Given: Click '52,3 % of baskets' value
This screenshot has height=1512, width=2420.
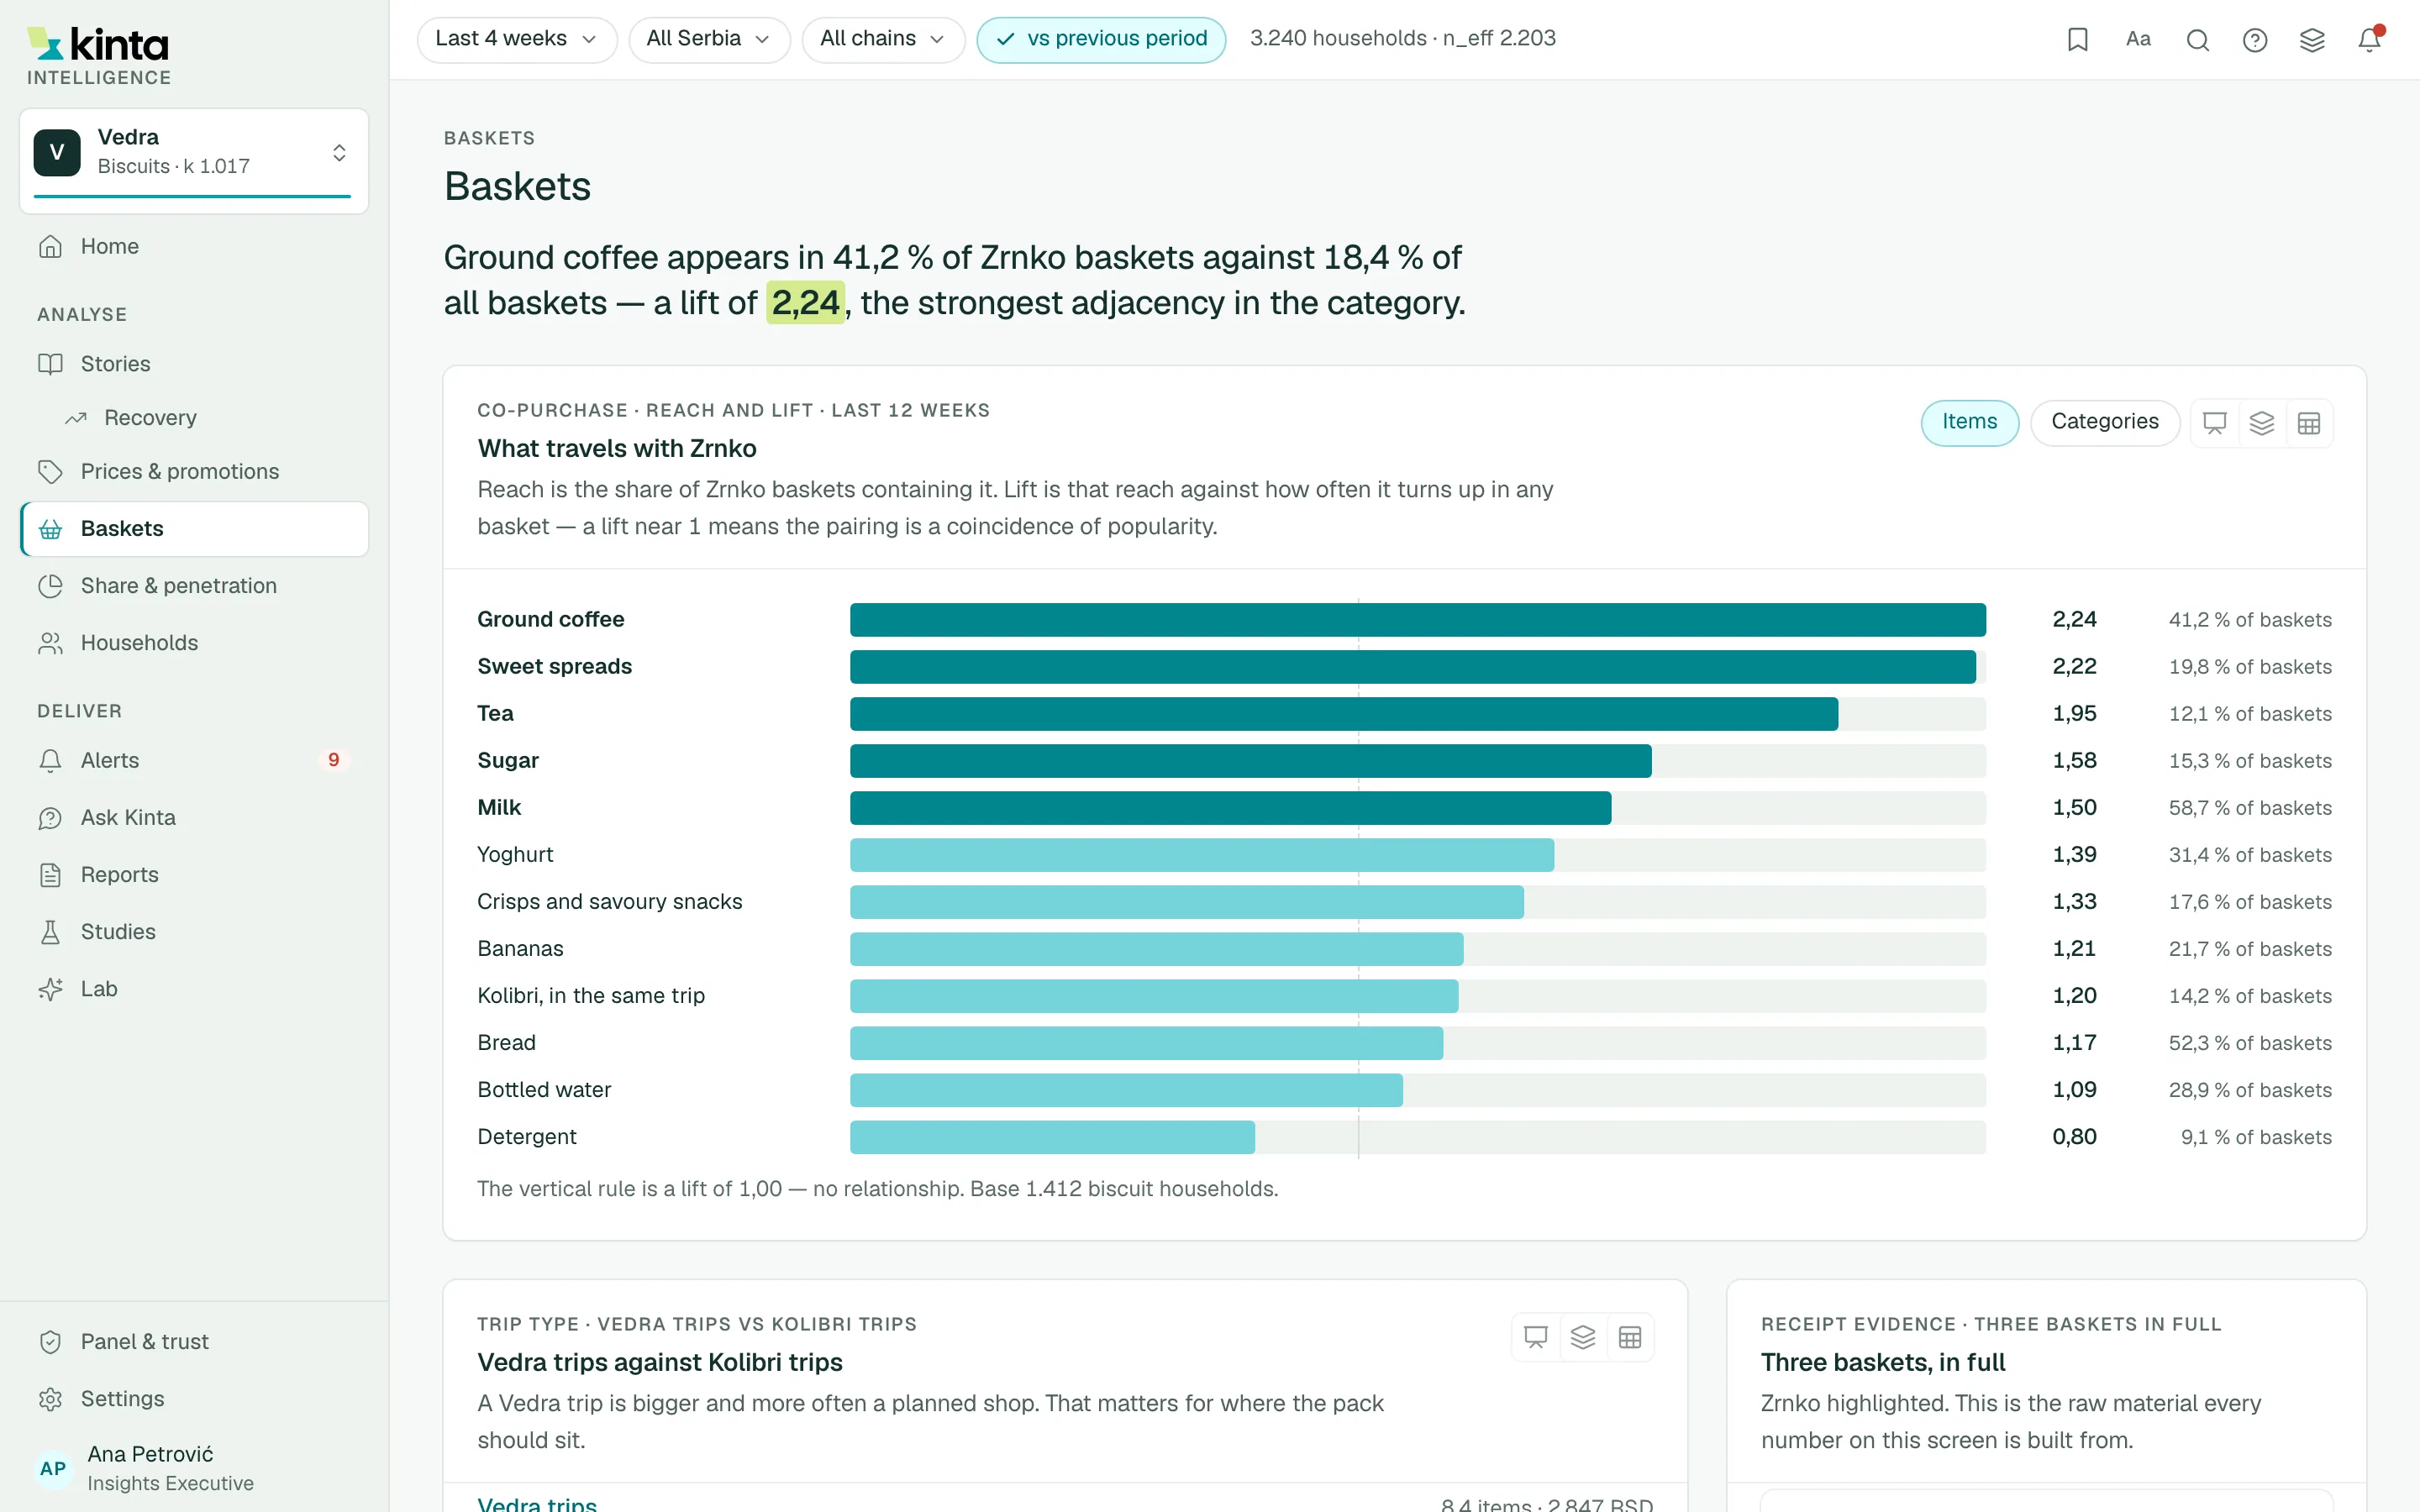Looking at the screenshot, I should click(x=2250, y=1043).
